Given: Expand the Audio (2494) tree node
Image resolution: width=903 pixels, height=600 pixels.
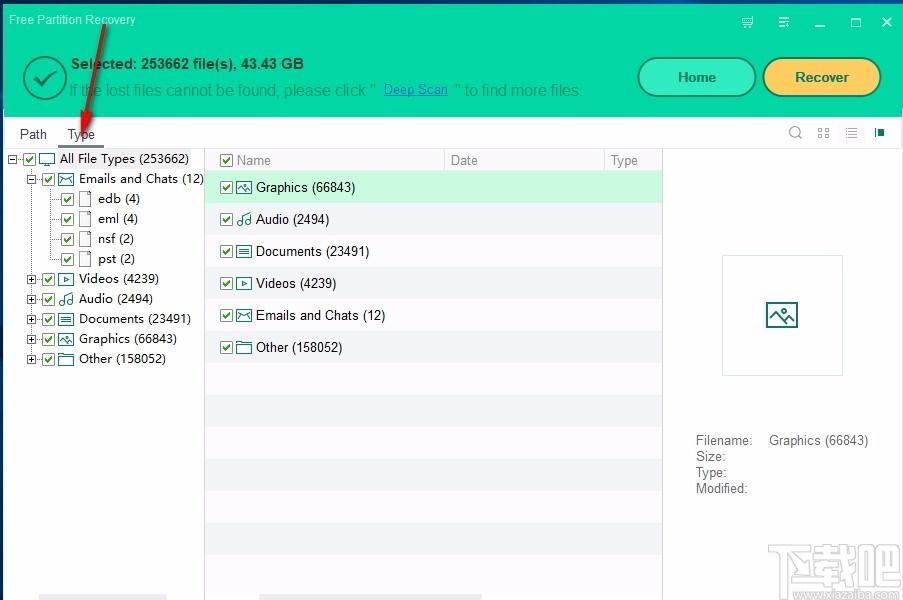Looking at the screenshot, I should [32, 299].
